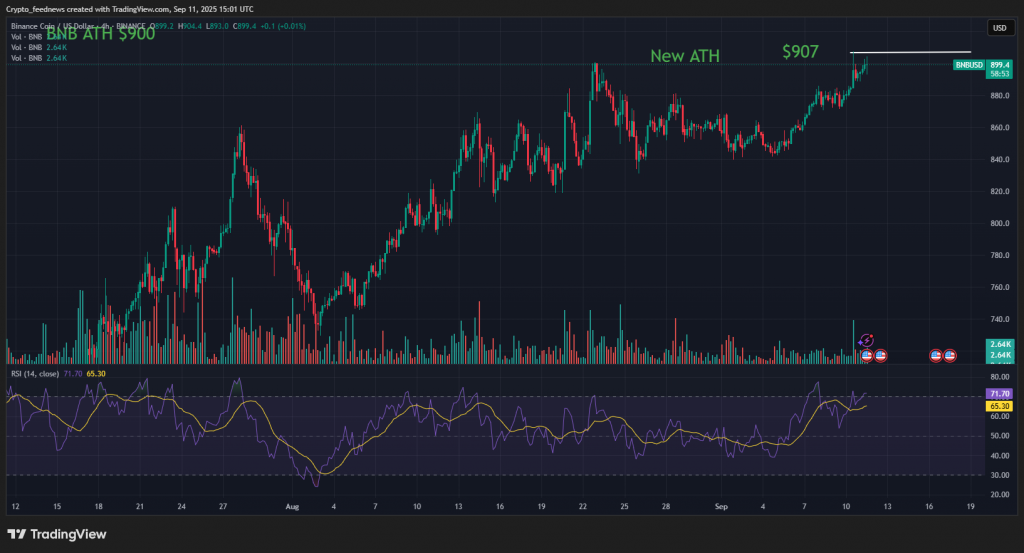
Task: Select the 'New ATH' text annotation
Action: (684, 56)
